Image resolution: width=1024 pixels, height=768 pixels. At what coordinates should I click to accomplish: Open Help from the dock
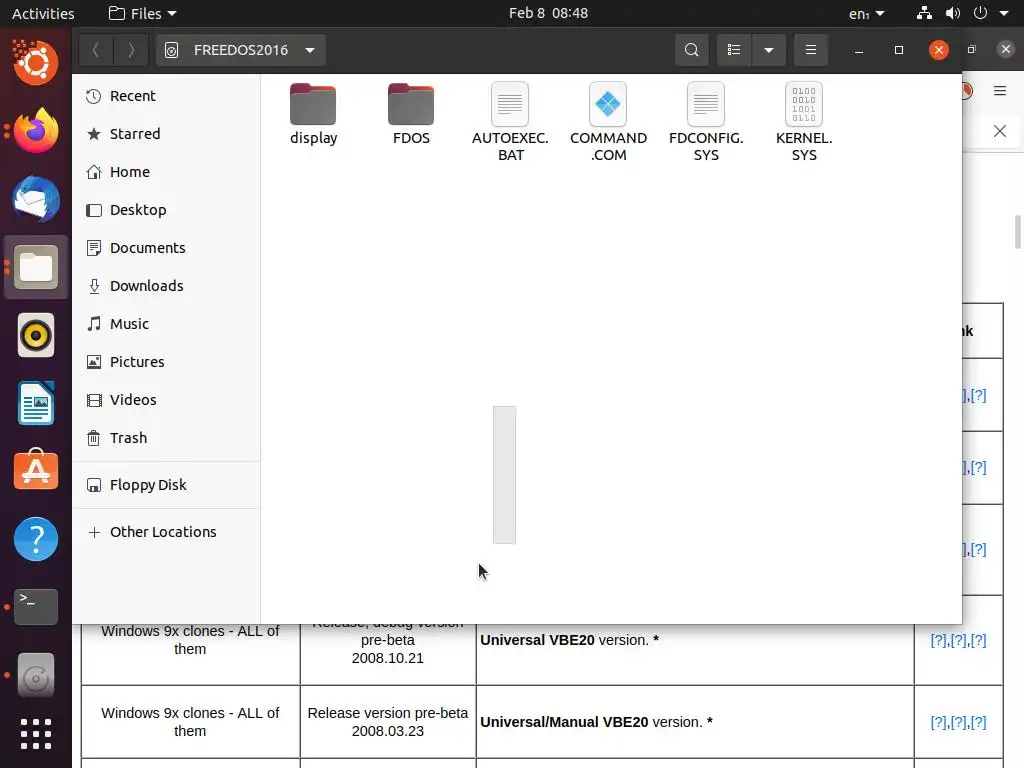tap(36, 539)
